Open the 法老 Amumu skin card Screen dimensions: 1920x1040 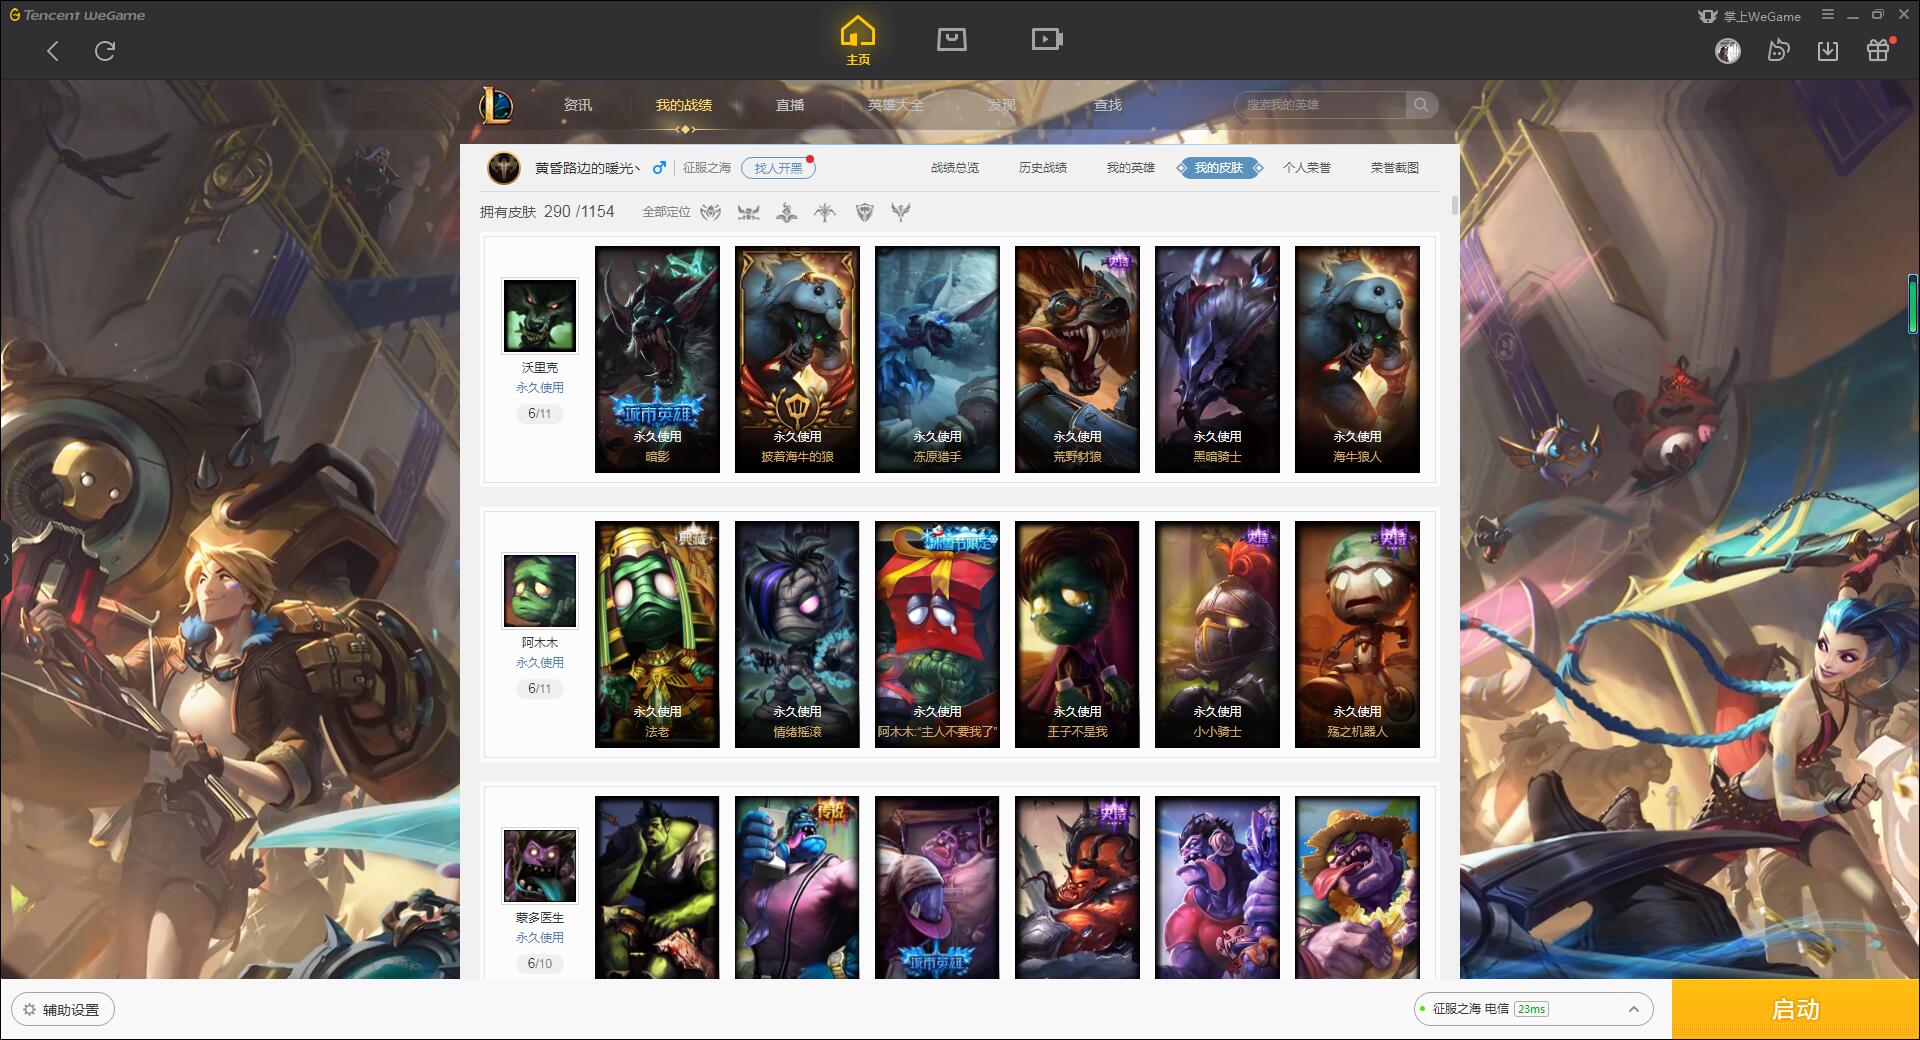[x=657, y=634]
